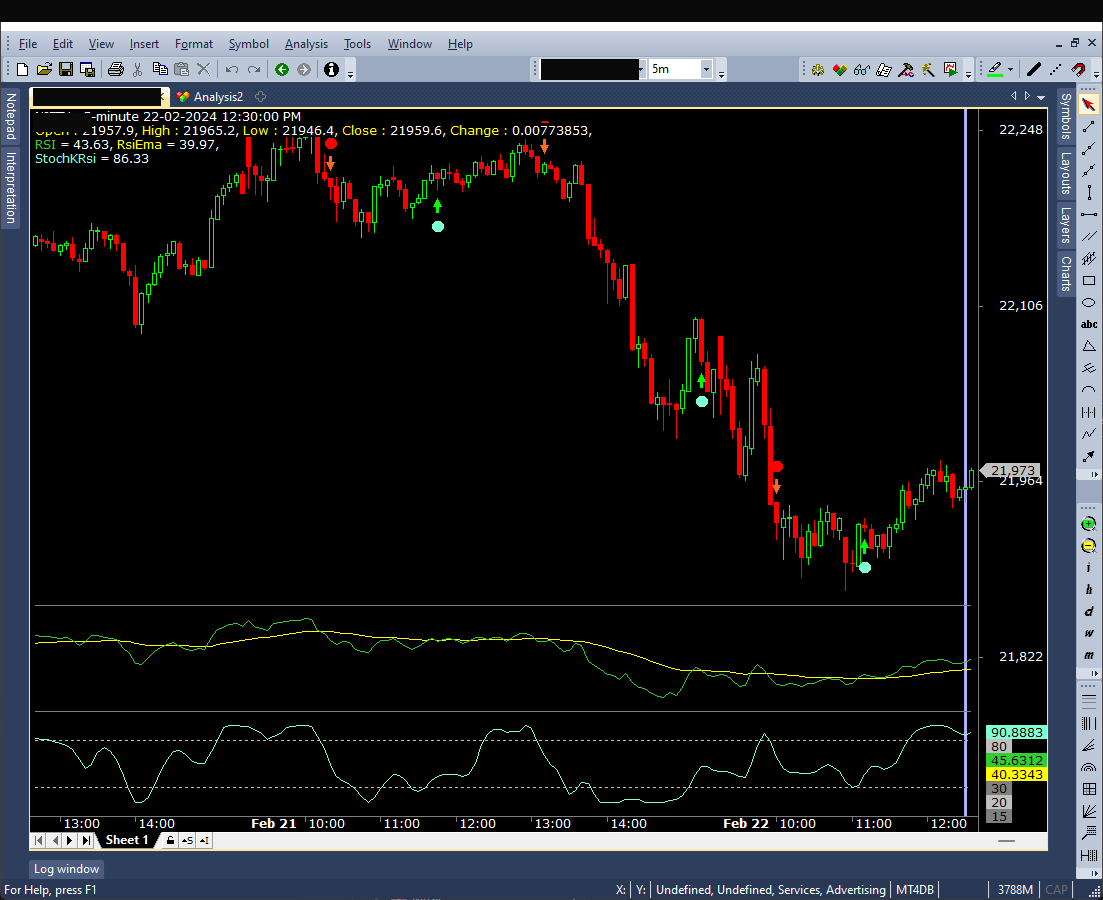This screenshot has height=900, width=1103.
Task: Select the Zig-zag line tool
Action: (1088, 433)
